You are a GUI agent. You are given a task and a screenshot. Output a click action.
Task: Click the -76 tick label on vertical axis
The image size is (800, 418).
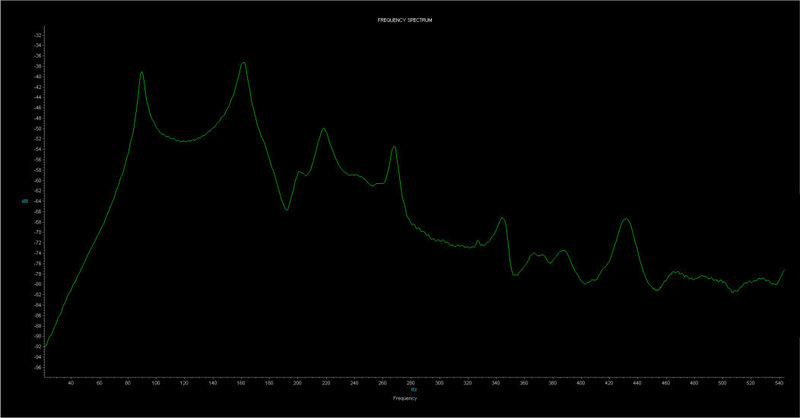tap(38, 264)
